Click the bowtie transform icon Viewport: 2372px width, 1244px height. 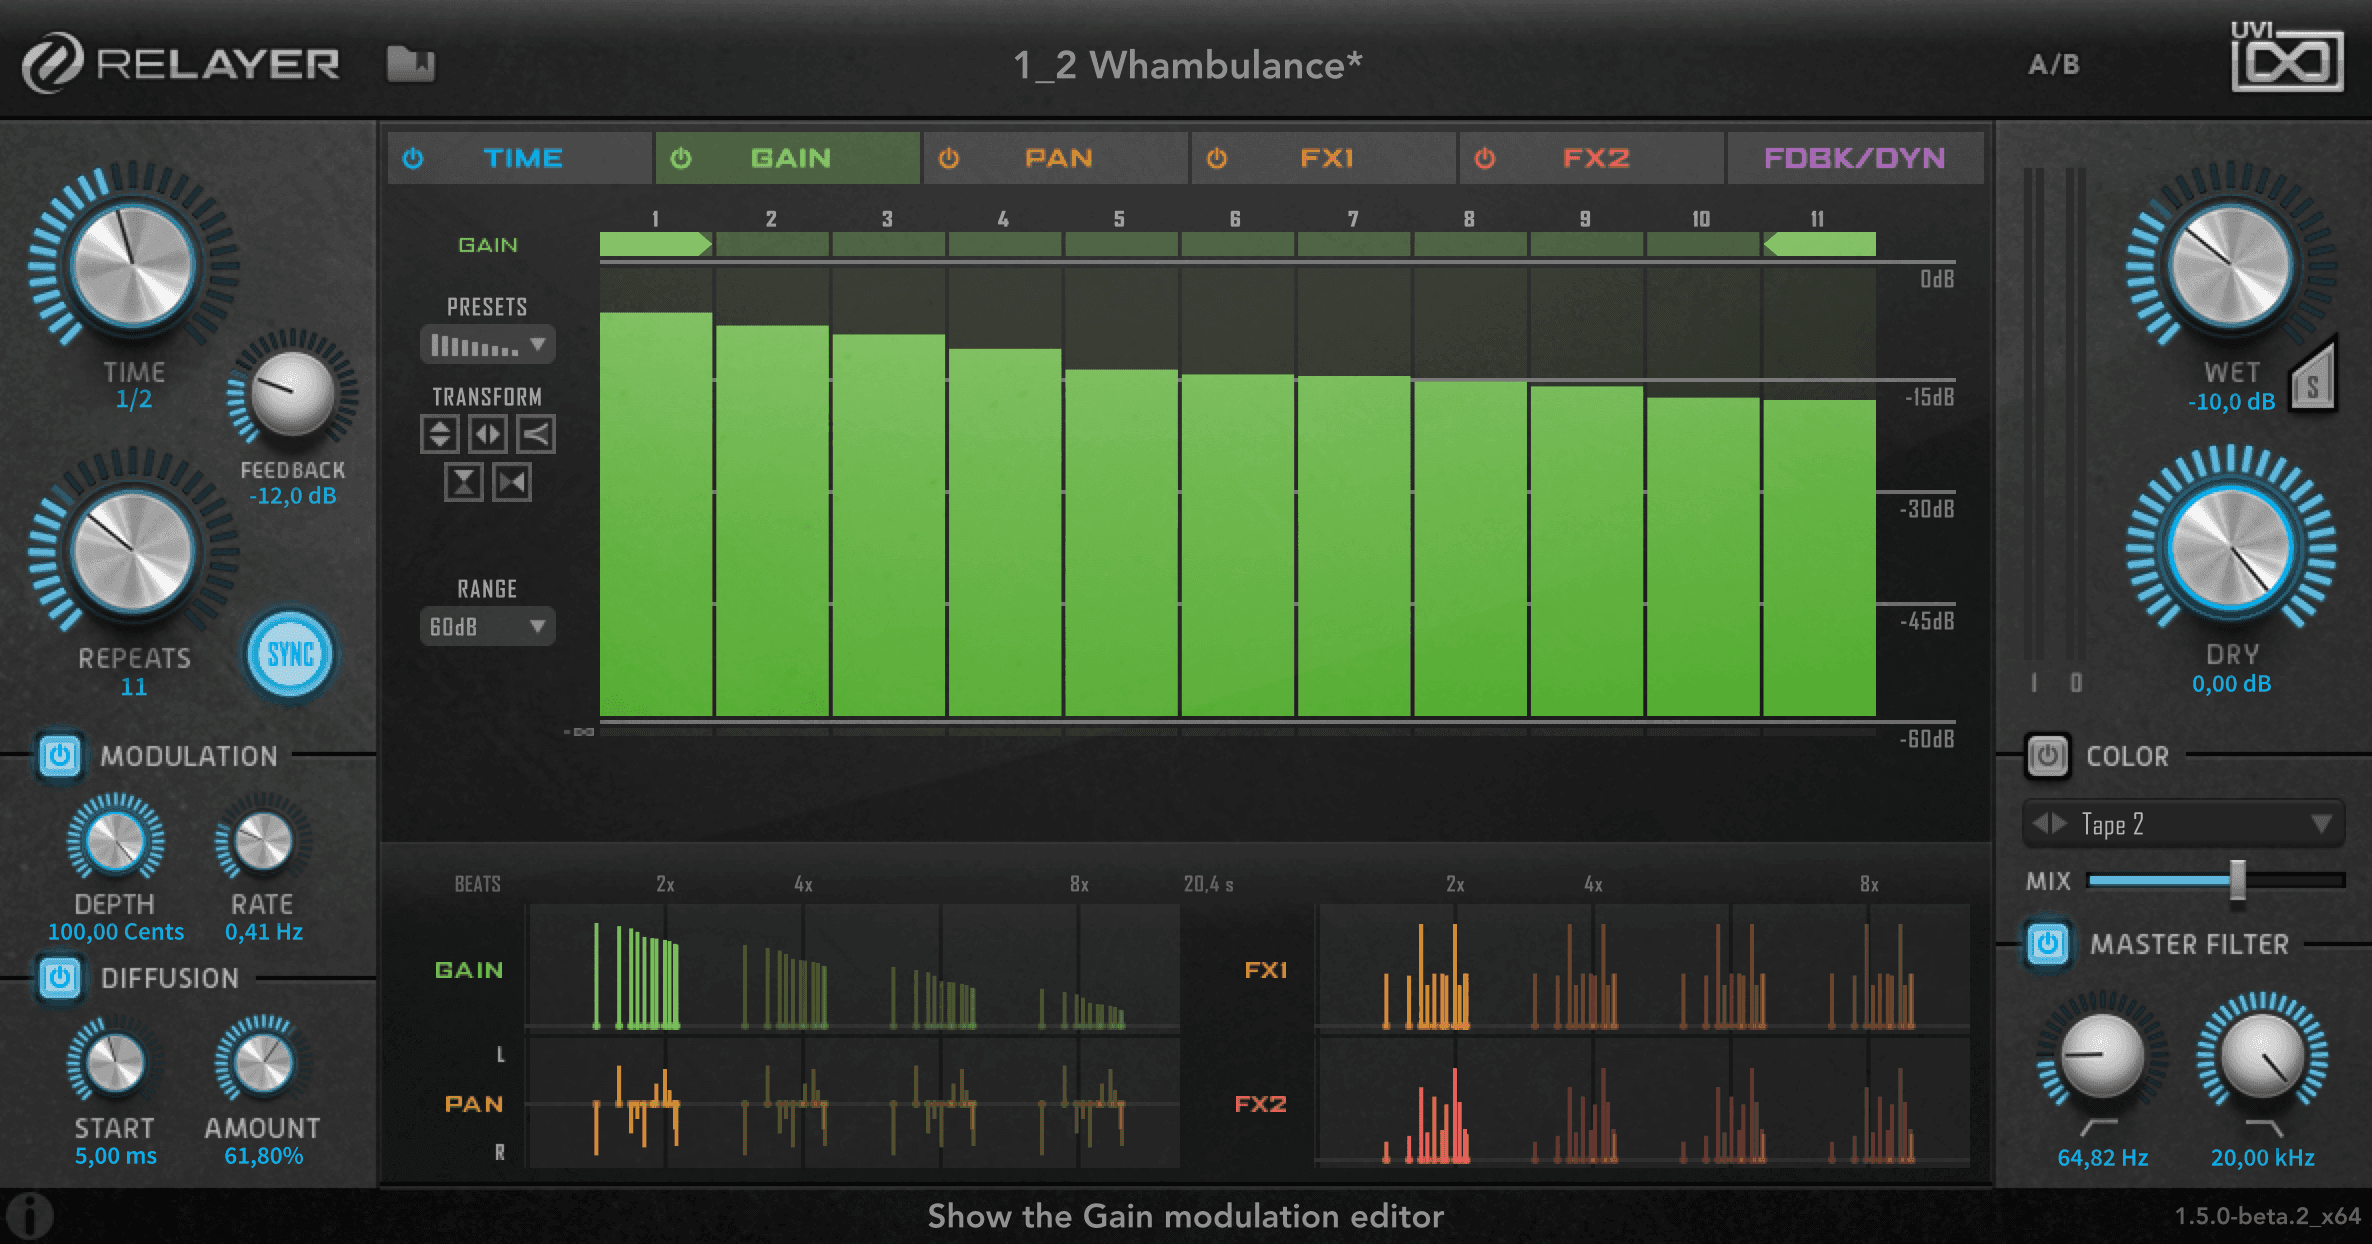pyautogui.click(x=510, y=483)
